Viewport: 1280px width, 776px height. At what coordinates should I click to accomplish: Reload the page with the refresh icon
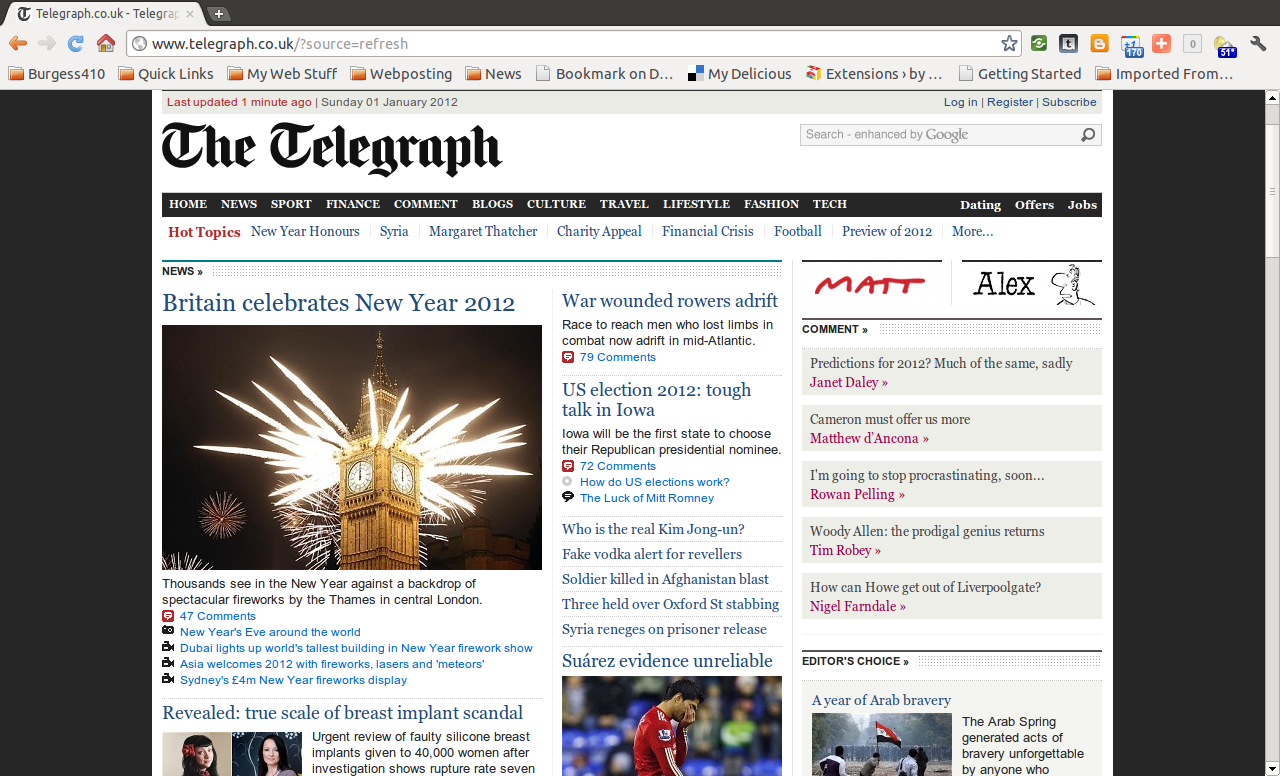pyautogui.click(x=75, y=43)
